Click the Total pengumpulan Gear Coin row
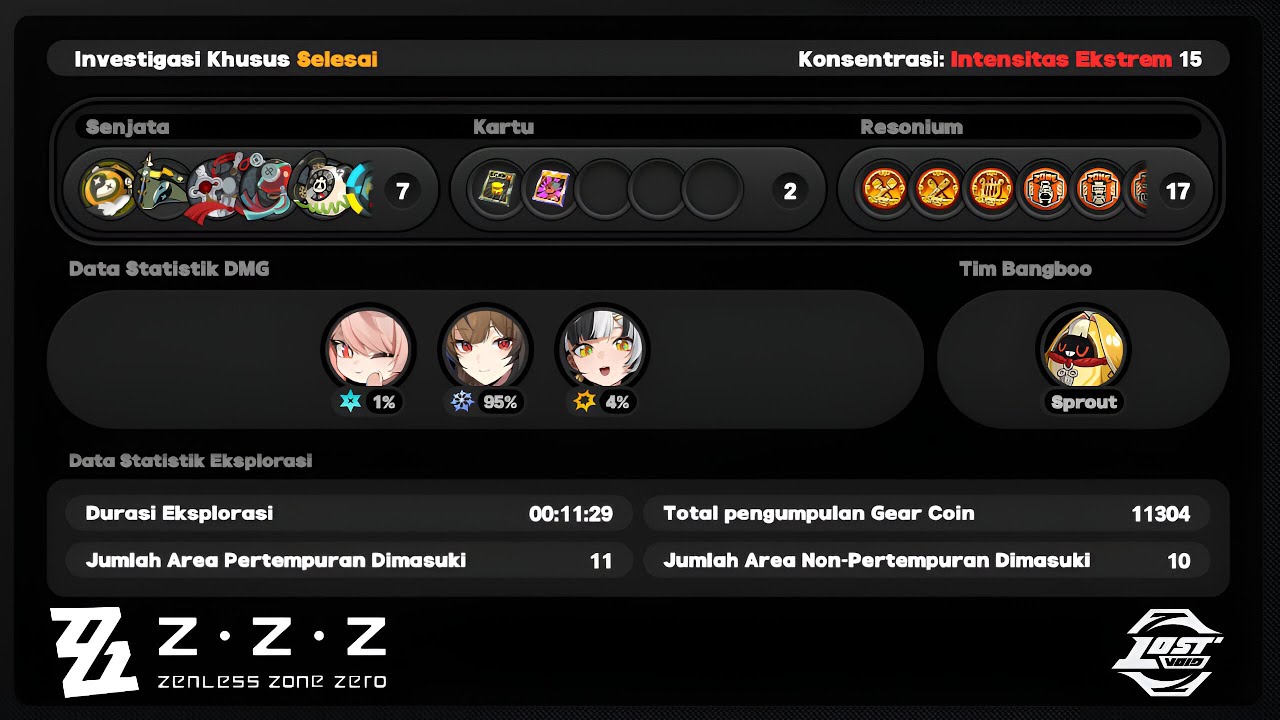 (926, 514)
